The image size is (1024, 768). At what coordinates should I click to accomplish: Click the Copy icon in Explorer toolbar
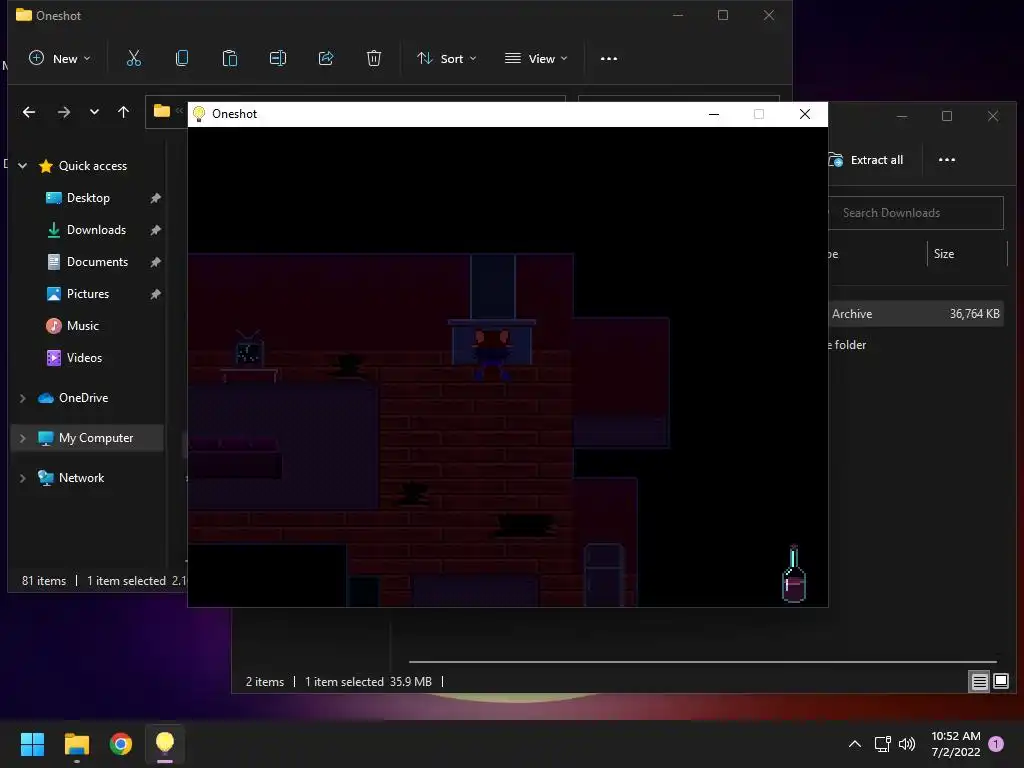point(182,59)
